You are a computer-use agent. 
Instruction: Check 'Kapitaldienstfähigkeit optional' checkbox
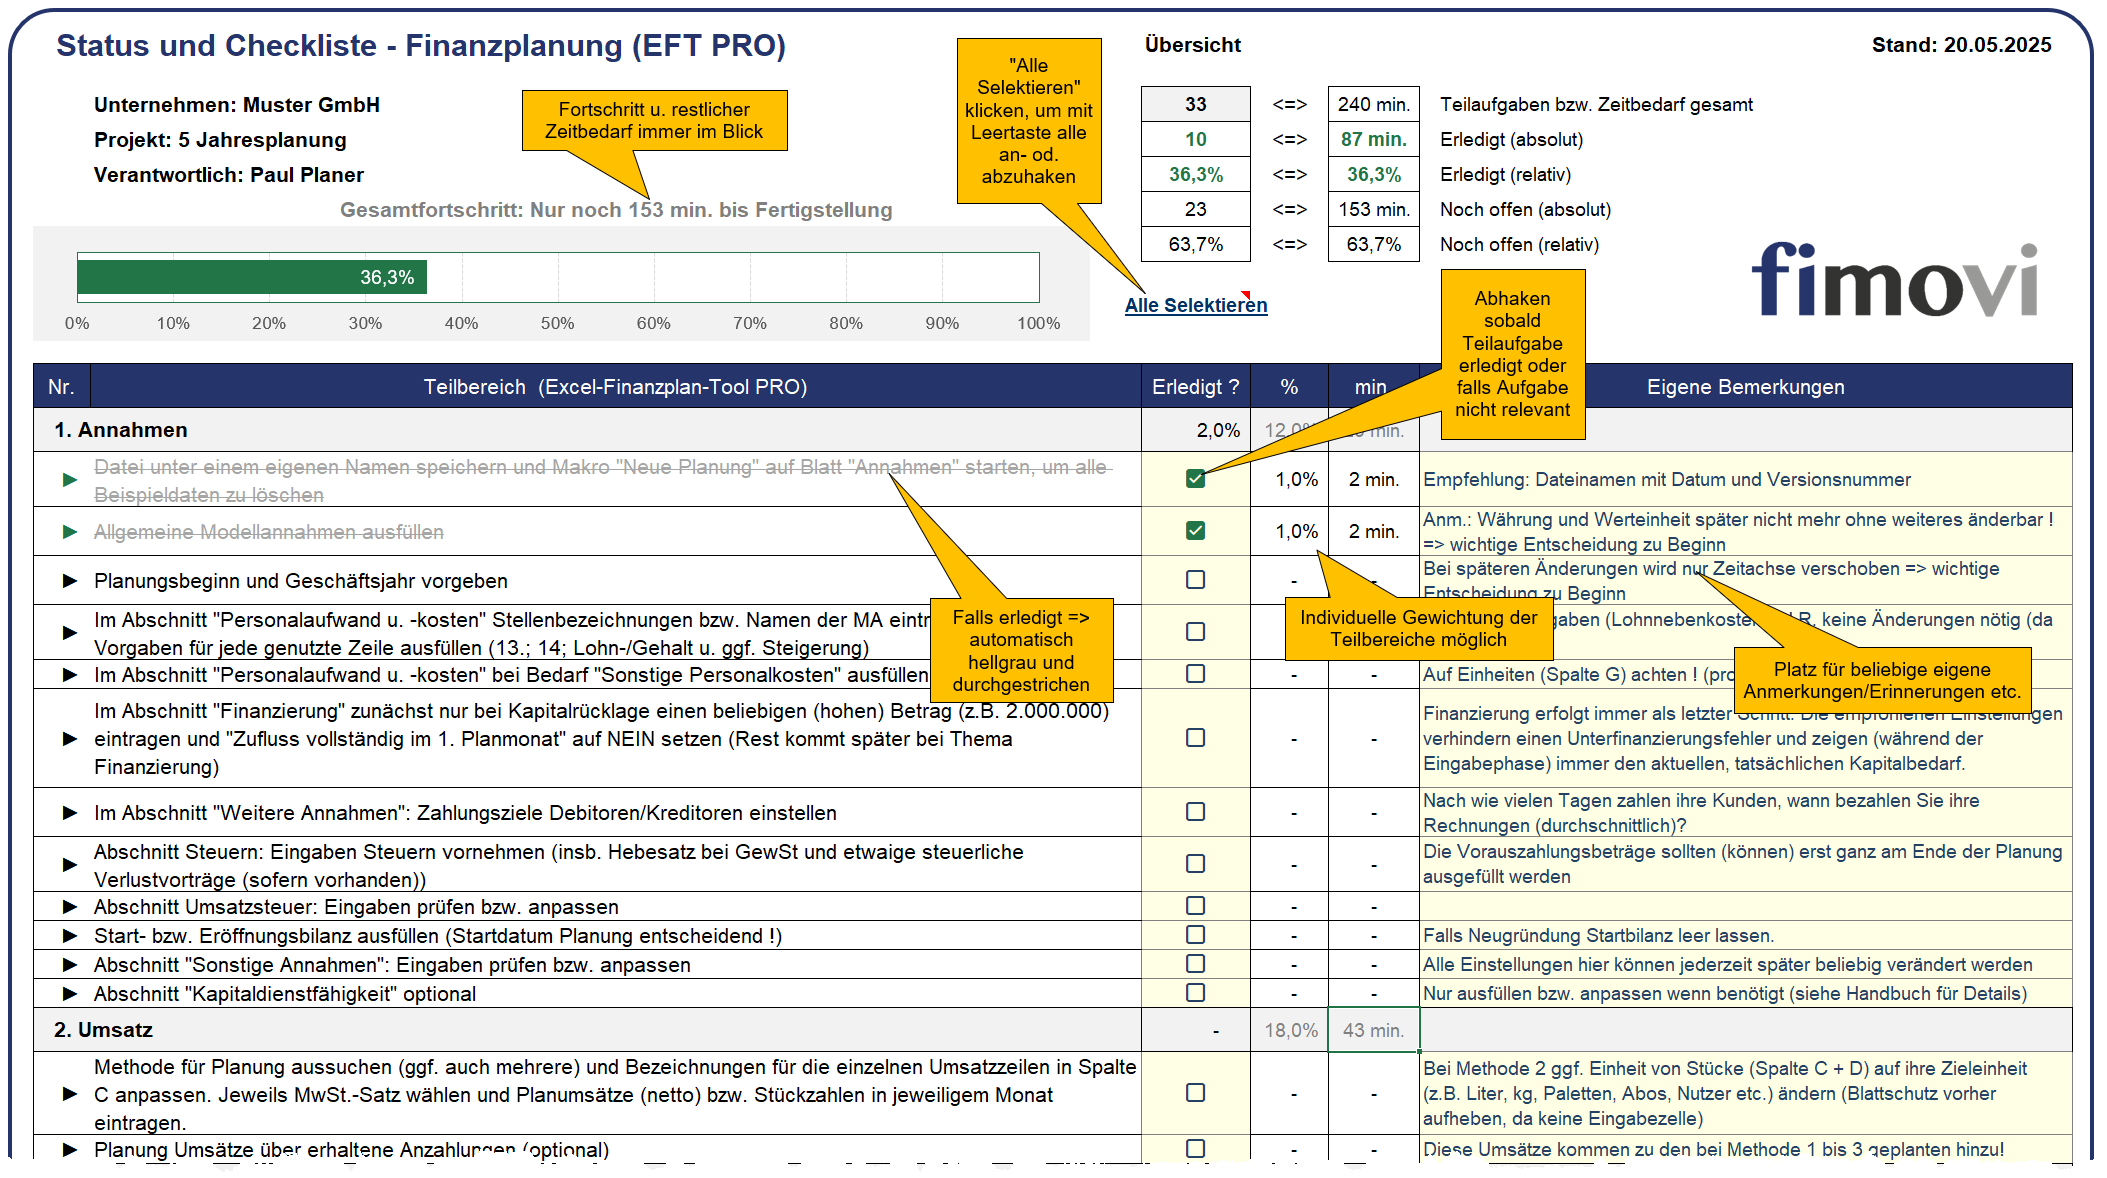(1195, 993)
